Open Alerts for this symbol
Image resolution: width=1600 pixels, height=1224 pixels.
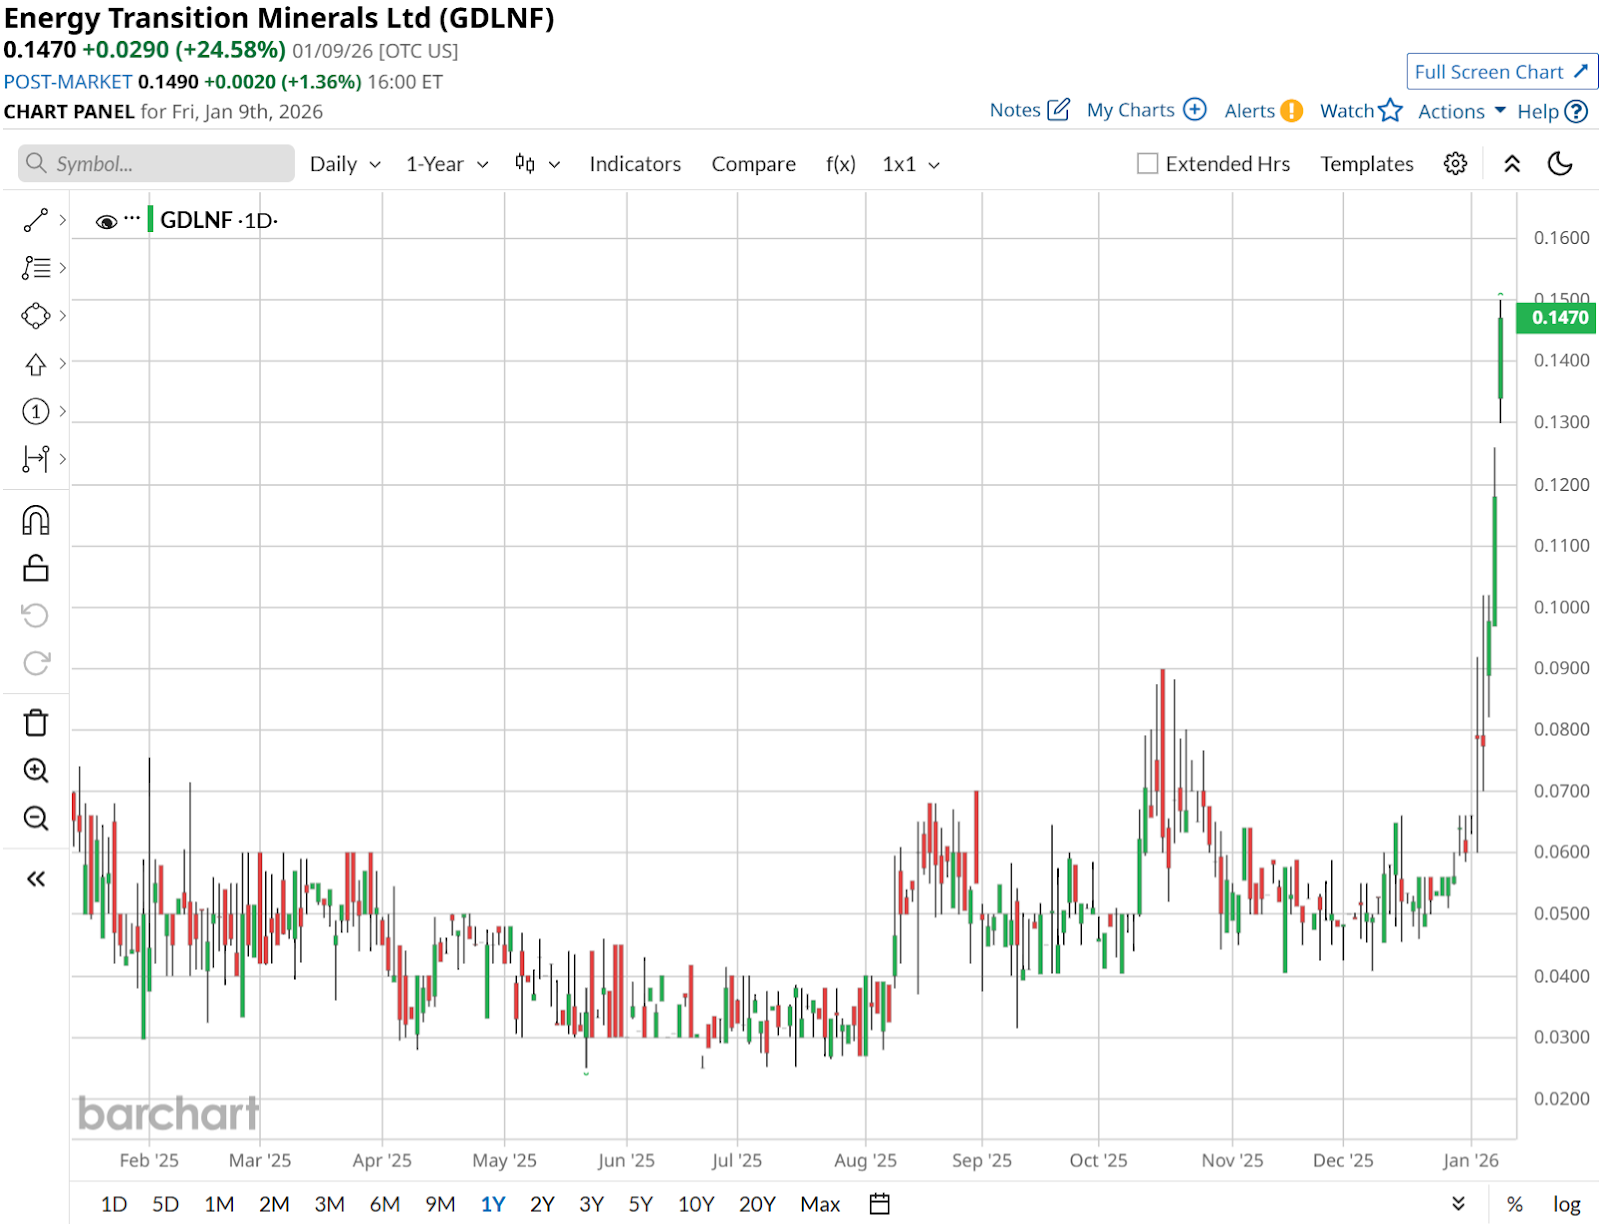pyautogui.click(x=1263, y=110)
